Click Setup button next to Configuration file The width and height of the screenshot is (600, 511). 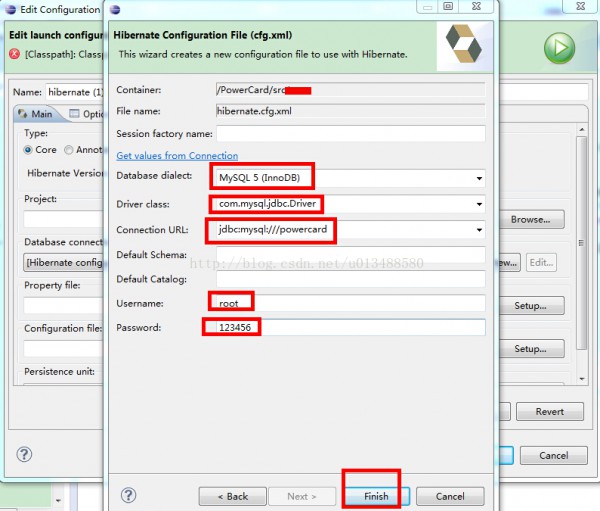point(530,349)
